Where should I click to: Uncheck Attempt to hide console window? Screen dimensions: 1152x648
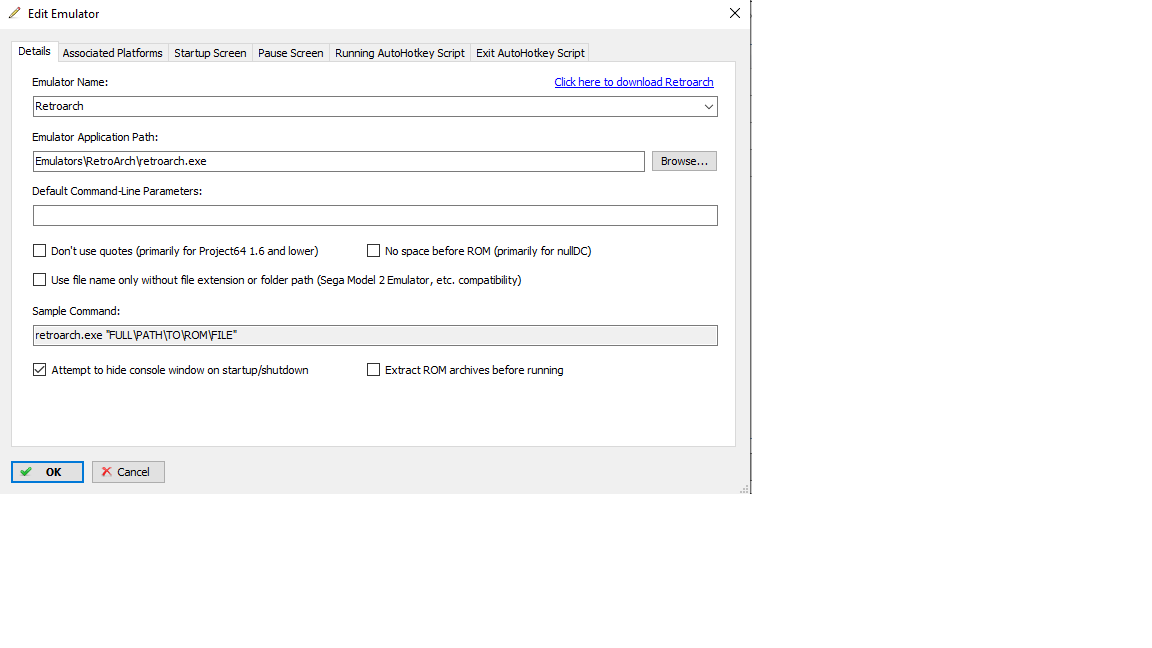(x=40, y=370)
